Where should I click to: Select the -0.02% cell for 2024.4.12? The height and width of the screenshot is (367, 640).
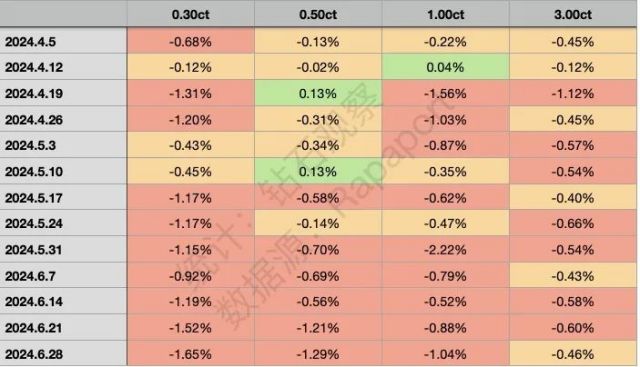[x=318, y=67]
